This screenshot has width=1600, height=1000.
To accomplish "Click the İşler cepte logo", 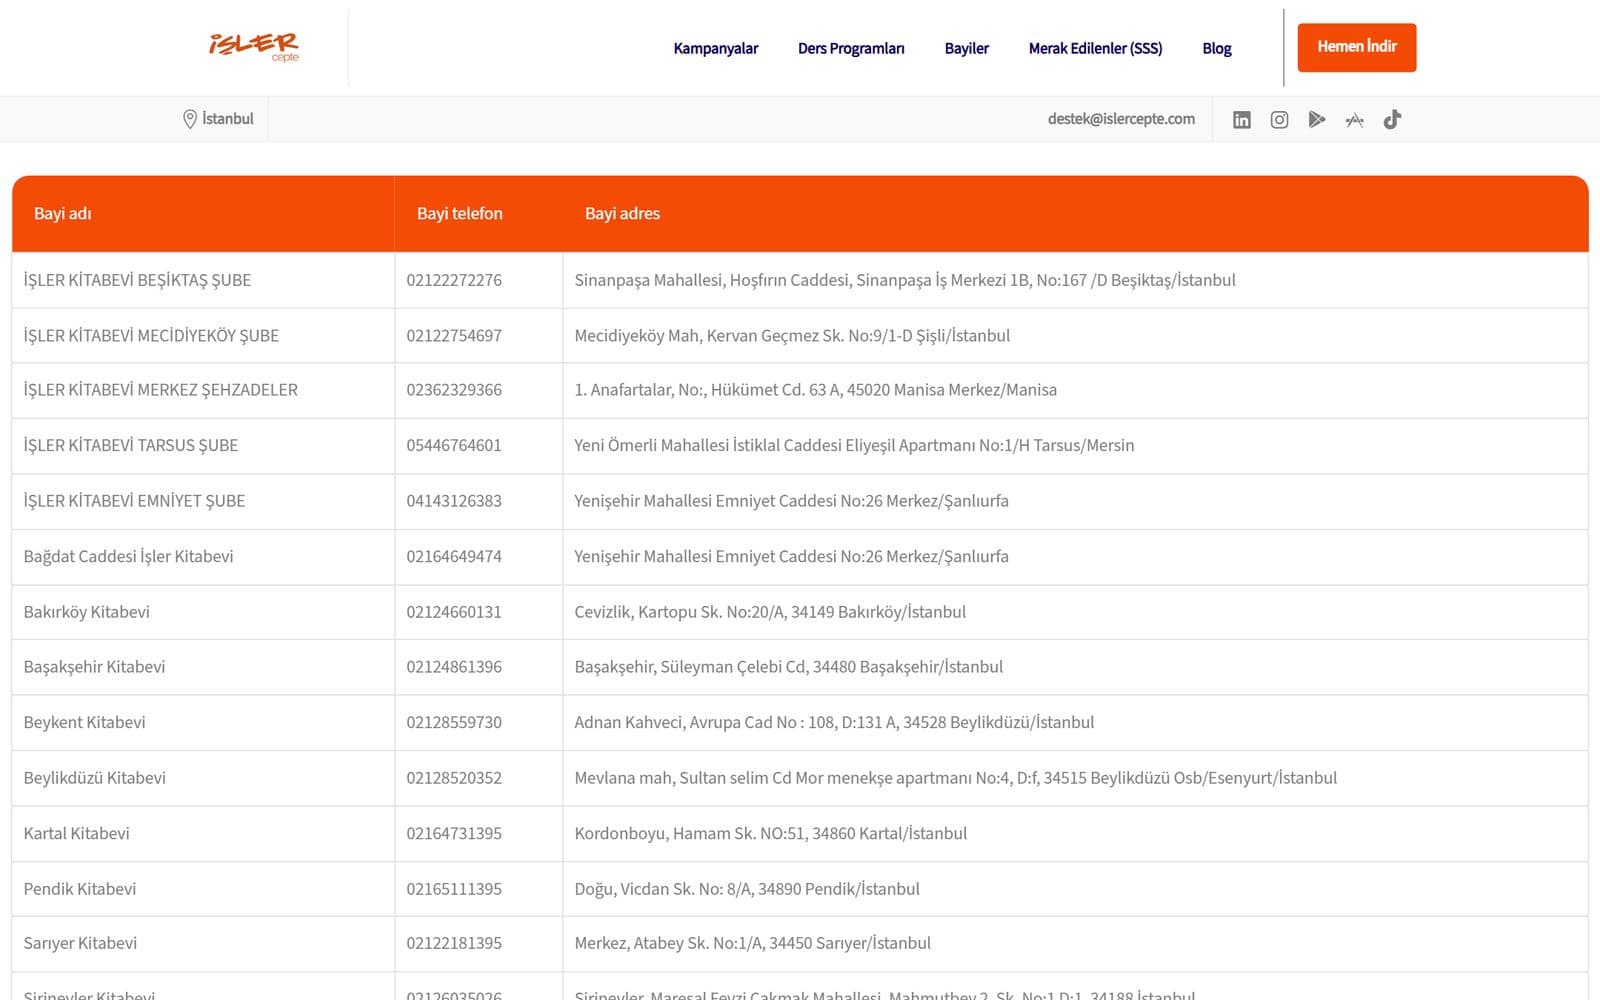I will pyautogui.click(x=254, y=47).
